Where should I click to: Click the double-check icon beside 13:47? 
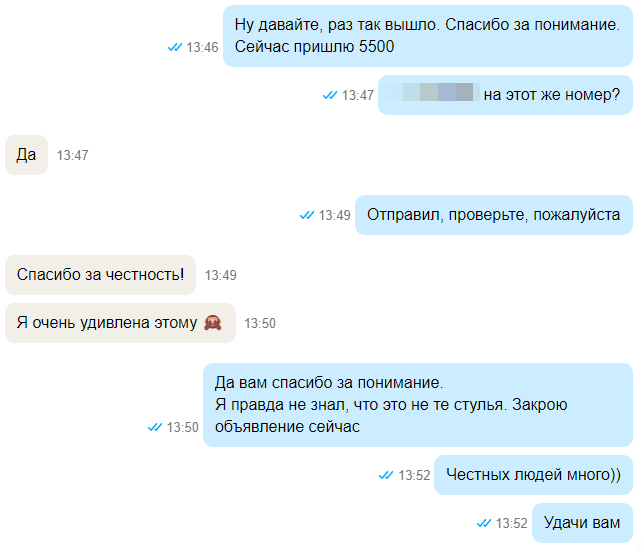tap(330, 95)
